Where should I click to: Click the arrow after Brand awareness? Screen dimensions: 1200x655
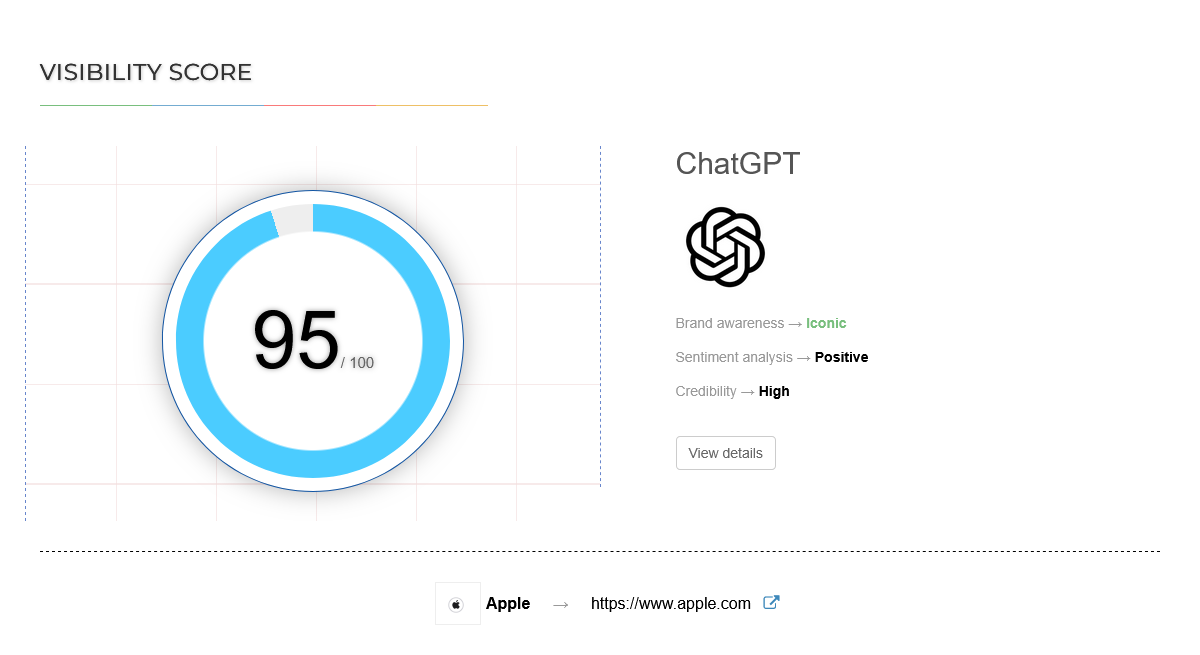[x=795, y=323]
